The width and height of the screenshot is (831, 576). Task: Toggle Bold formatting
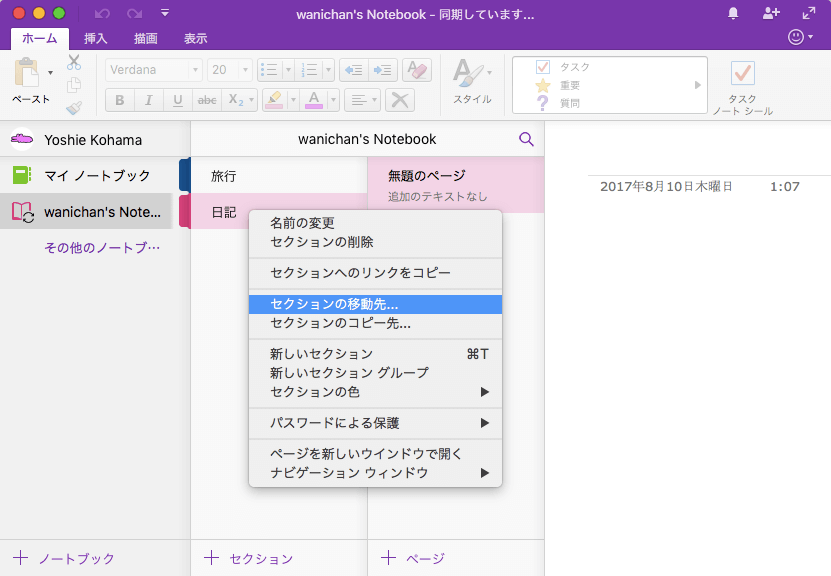click(x=120, y=100)
